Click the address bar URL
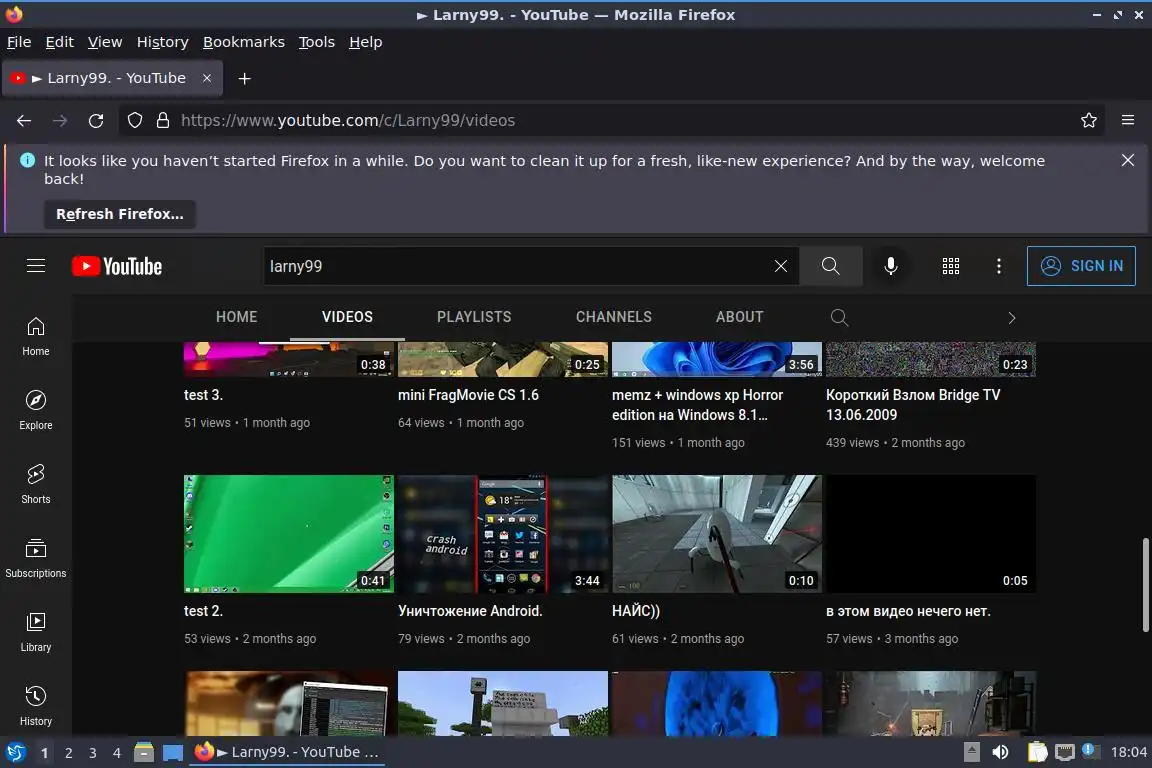 point(348,121)
